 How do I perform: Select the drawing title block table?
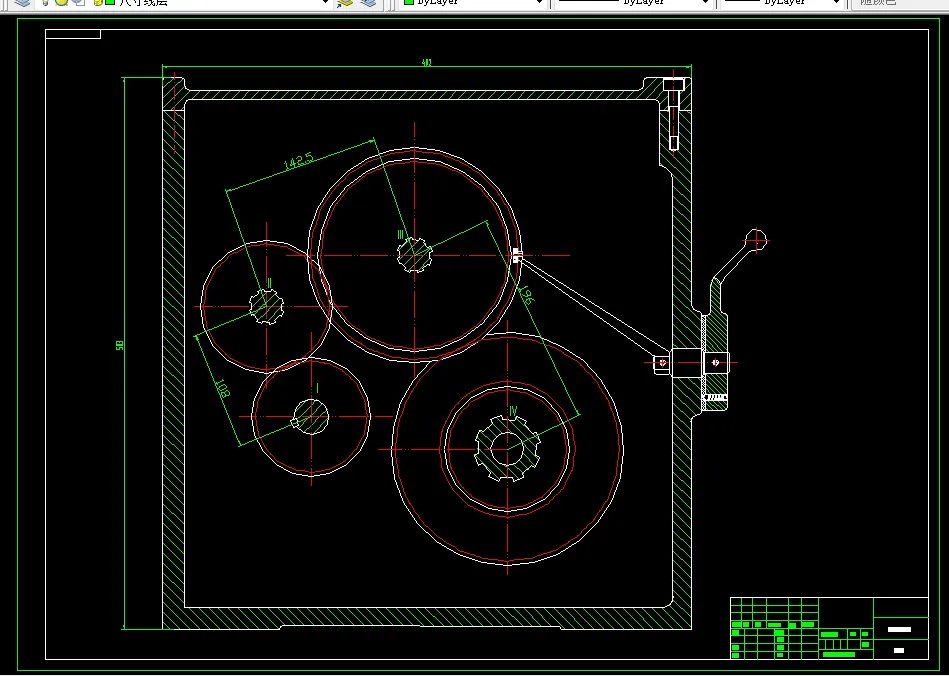[x=829, y=628]
